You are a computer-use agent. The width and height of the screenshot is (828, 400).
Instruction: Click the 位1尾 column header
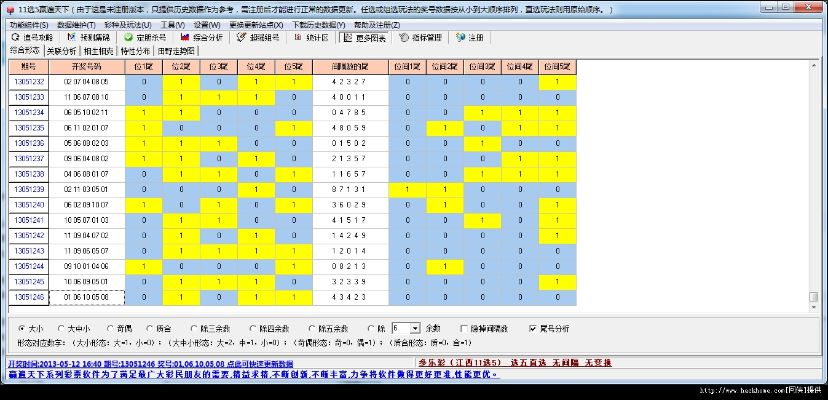144,67
